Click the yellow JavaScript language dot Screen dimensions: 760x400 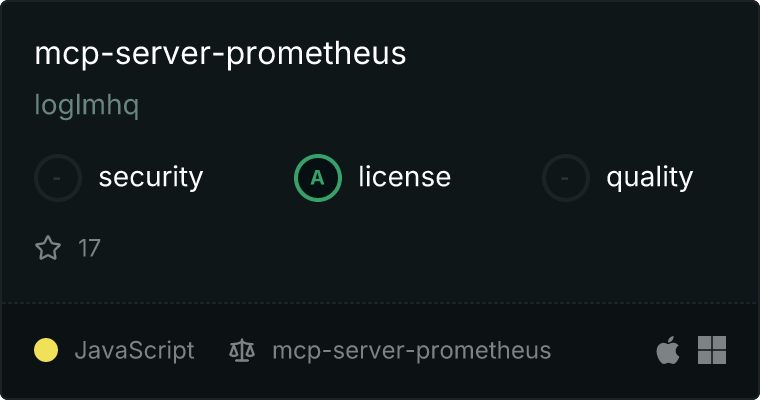[x=46, y=350]
